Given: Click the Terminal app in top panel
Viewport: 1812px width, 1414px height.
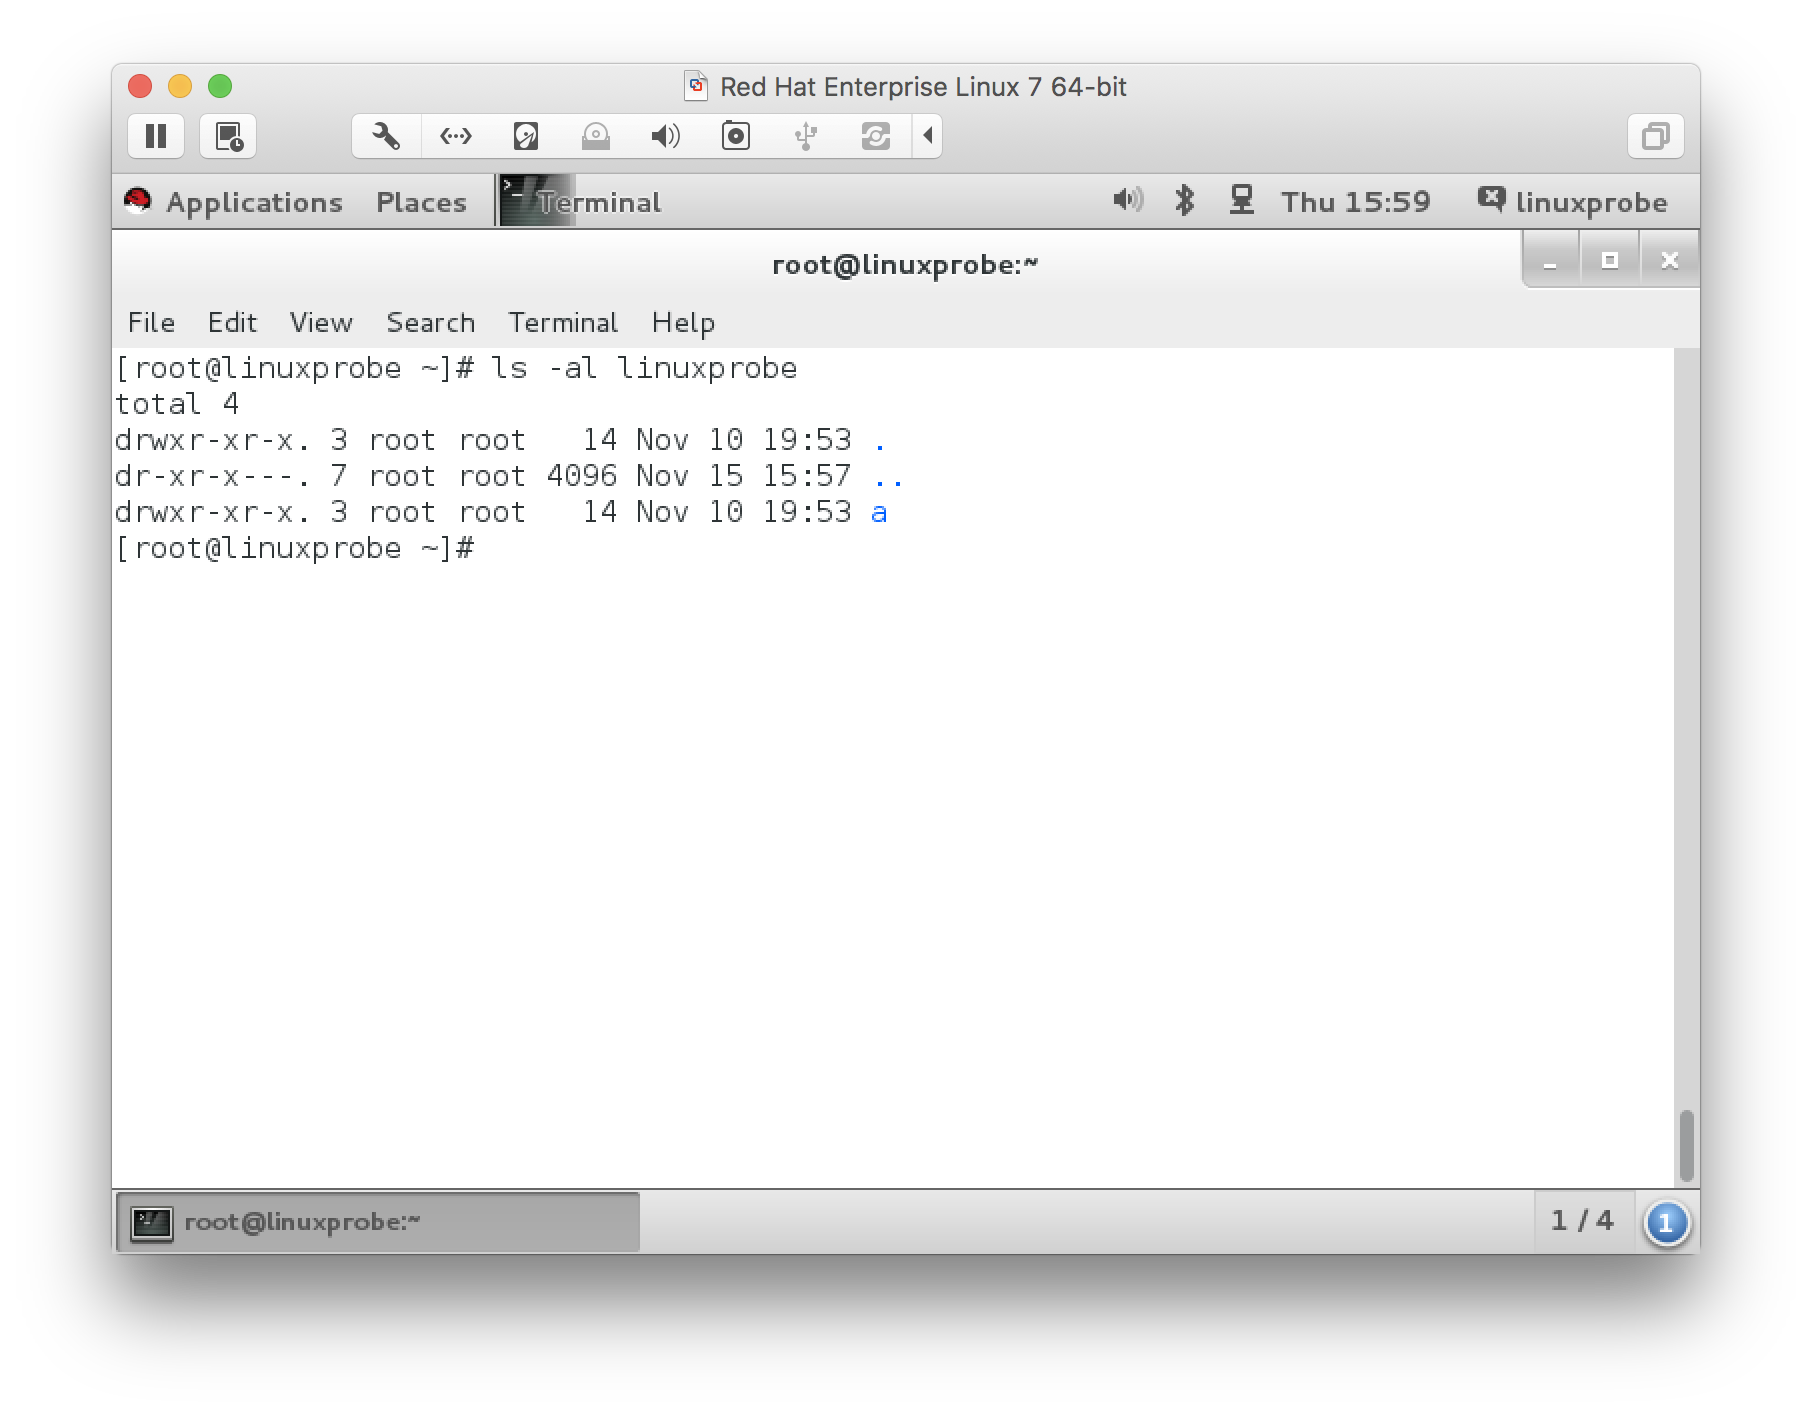Looking at the screenshot, I should click(582, 202).
